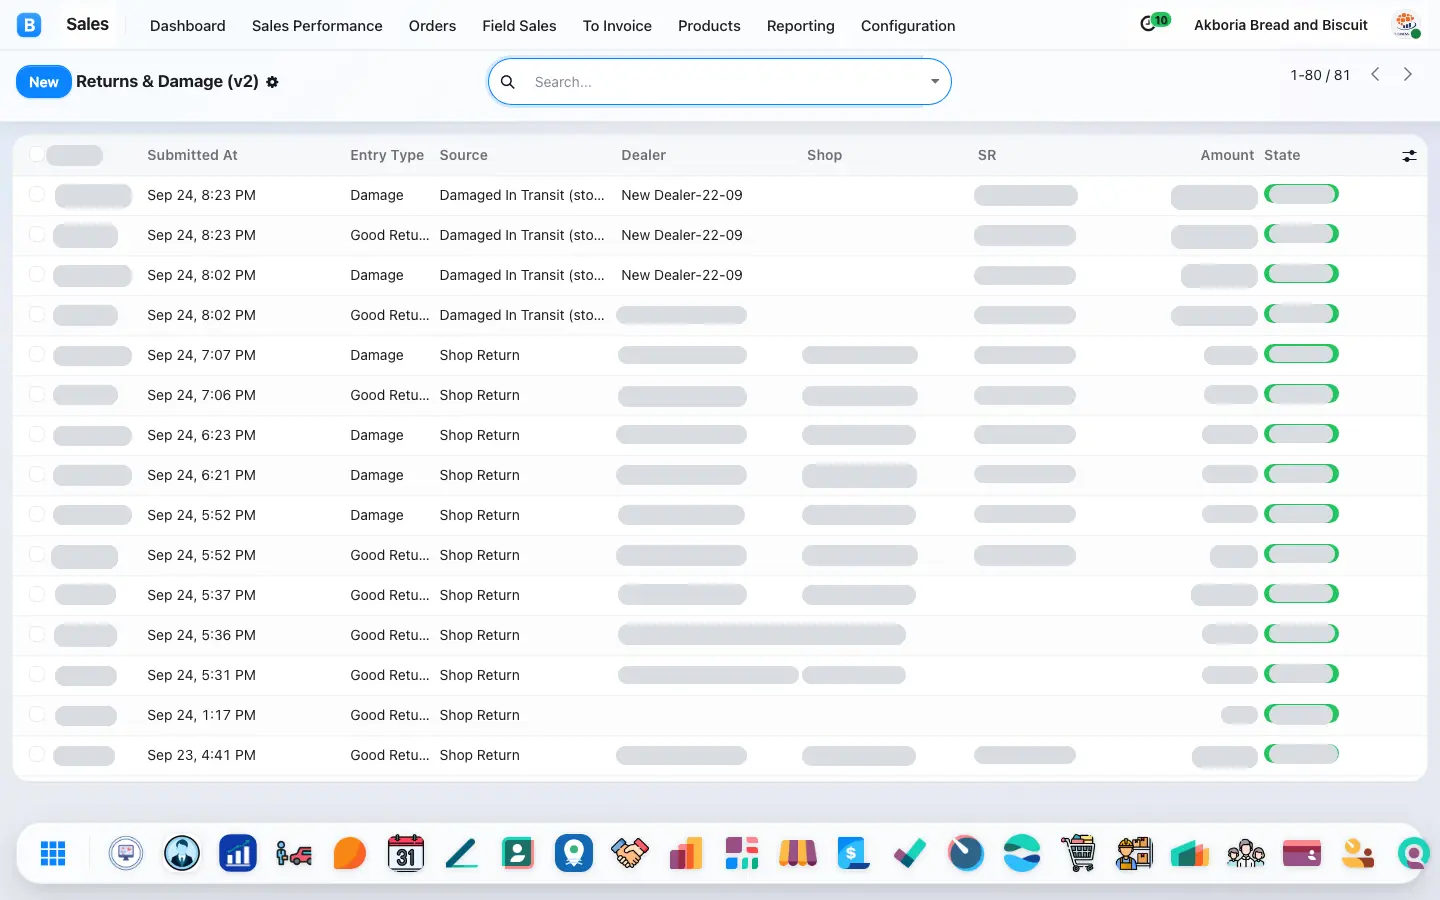Tick the select-all checkbox in table header

pos(37,154)
